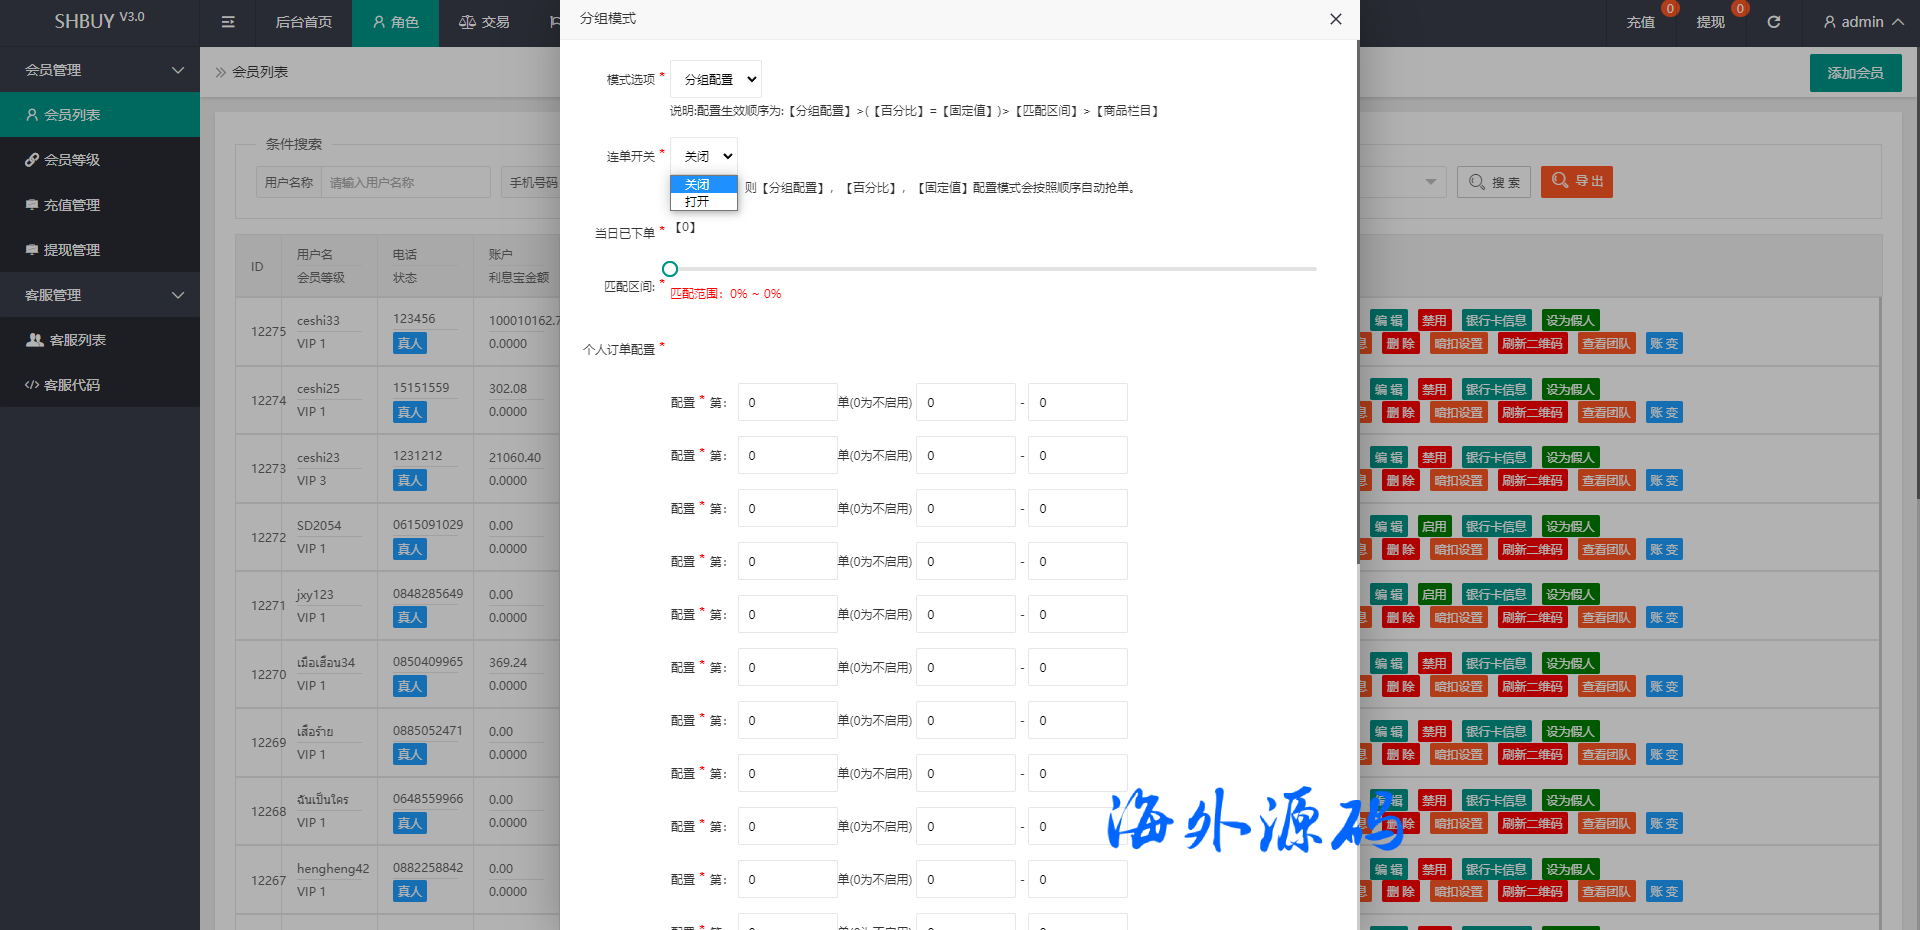1920x930 pixels.
Task: Click 启用 button for user SD2054
Action: (x=1434, y=526)
